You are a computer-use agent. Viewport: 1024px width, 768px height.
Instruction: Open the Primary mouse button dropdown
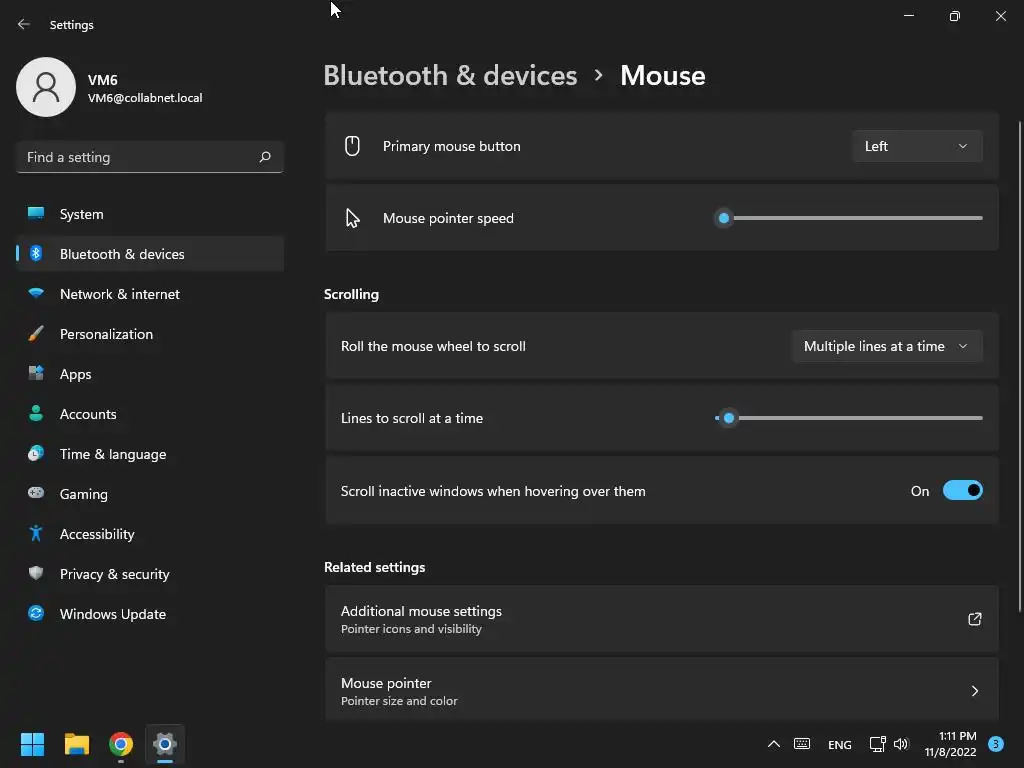(x=917, y=146)
